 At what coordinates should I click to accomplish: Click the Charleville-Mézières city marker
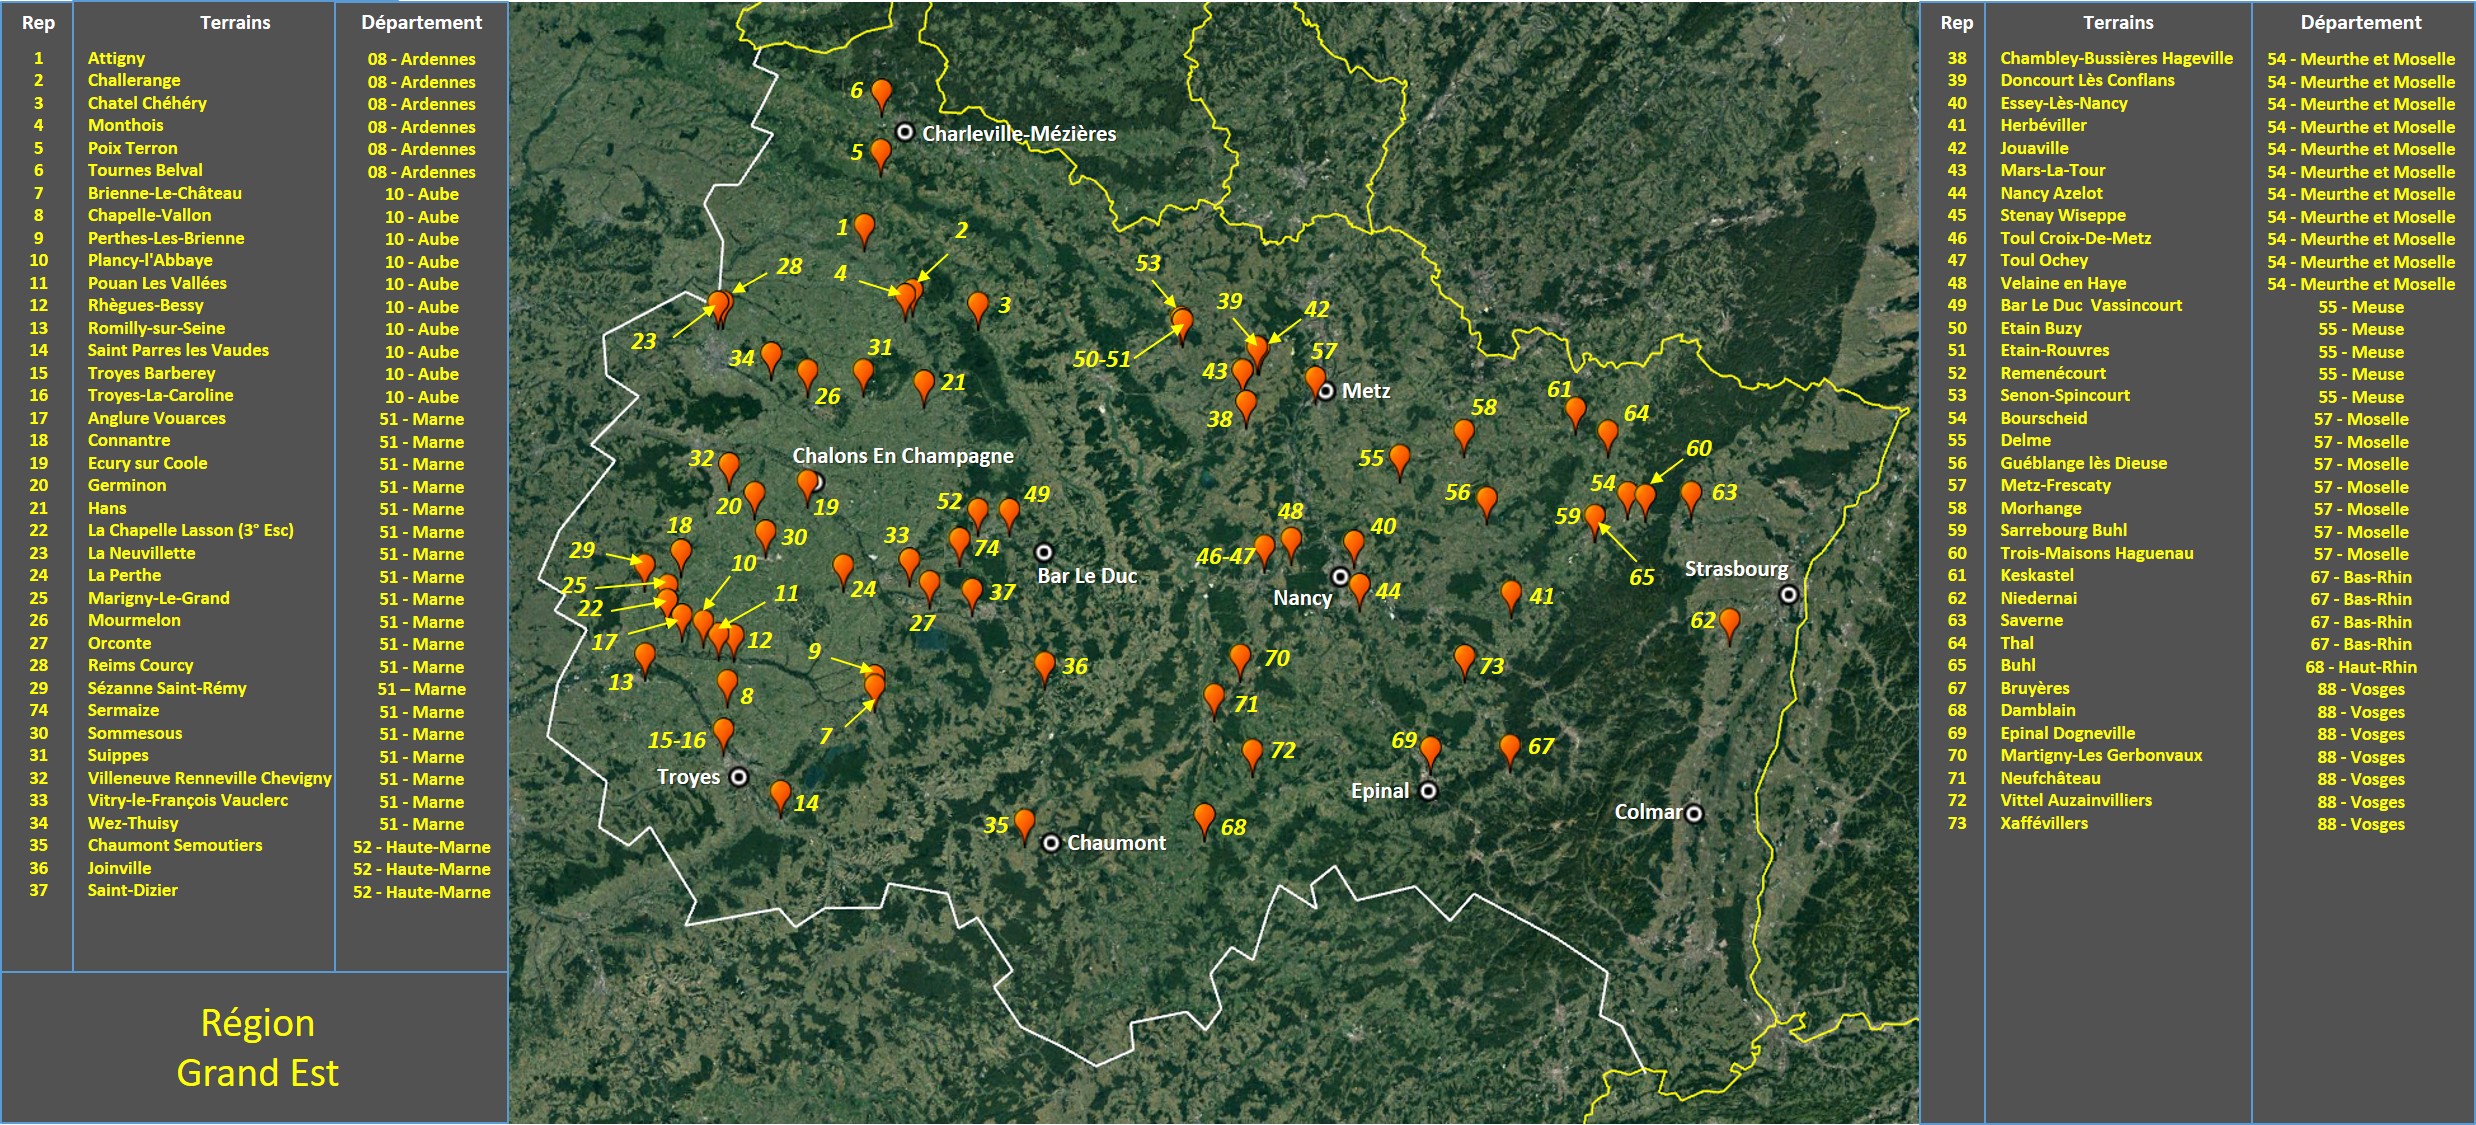[x=905, y=132]
